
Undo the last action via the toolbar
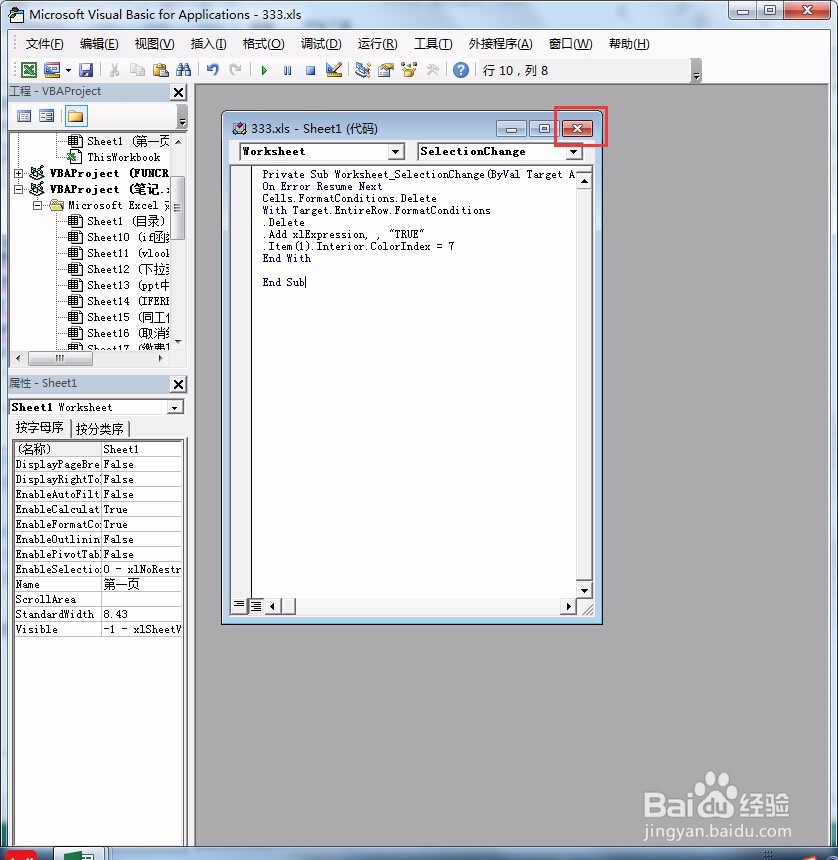pyautogui.click(x=213, y=70)
